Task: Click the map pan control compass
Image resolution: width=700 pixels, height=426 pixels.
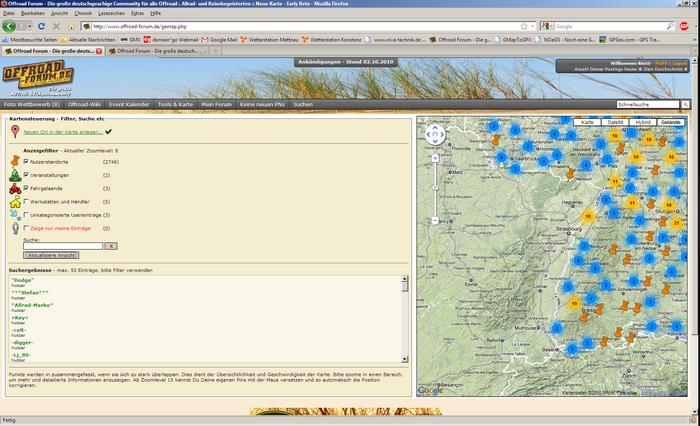Action: pos(435,134)
